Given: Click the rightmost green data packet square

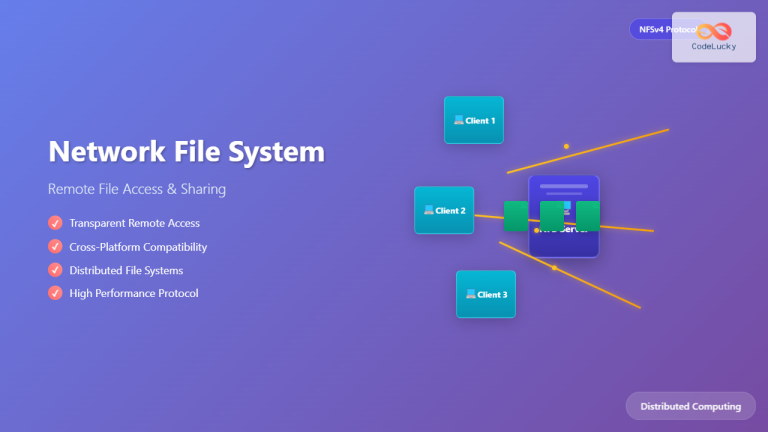Looking at the screenshot, I should [x=588, y=216].
